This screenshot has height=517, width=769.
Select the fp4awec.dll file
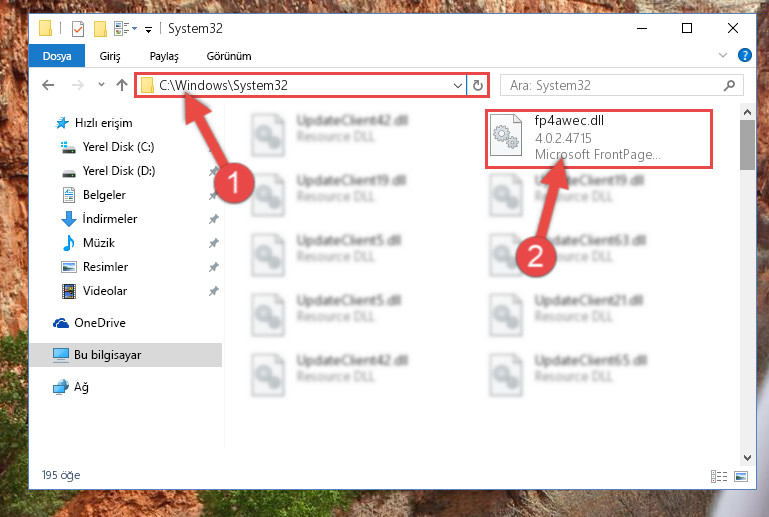point(598,139)
